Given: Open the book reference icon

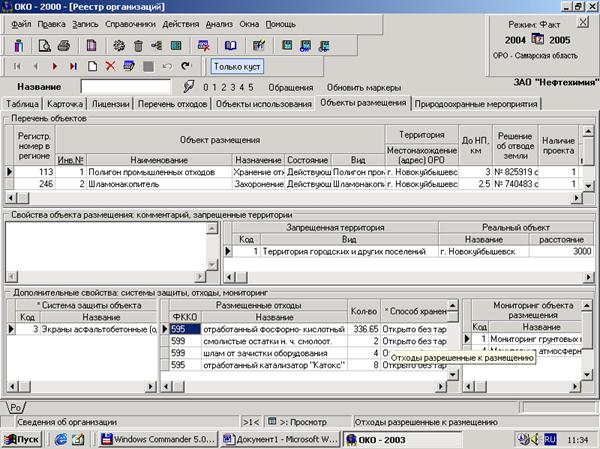Looking at the screenshot, I should [x=230, y=46].
